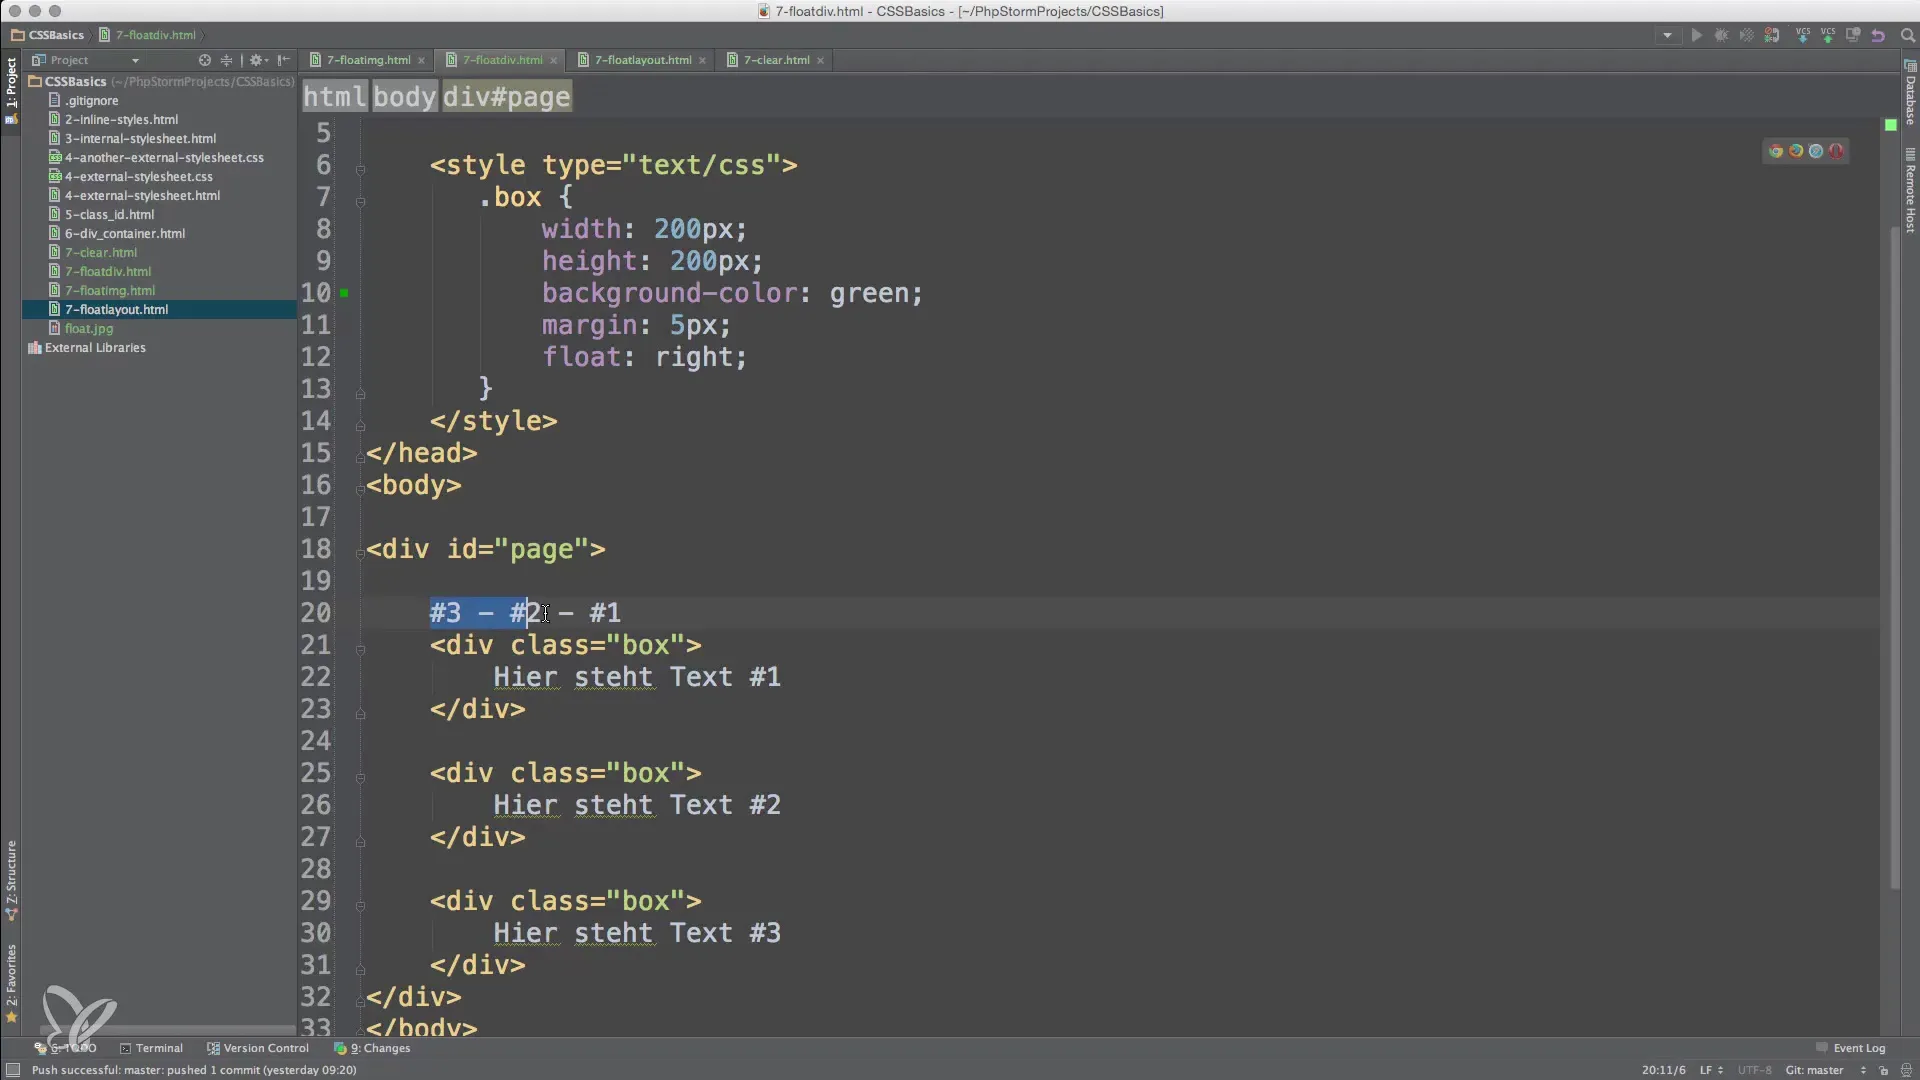Image resolution: width=1920 pixels, height=1080 pixels.
Task: Click html element breadcrumb in editor
Action: tap(335, 97)
